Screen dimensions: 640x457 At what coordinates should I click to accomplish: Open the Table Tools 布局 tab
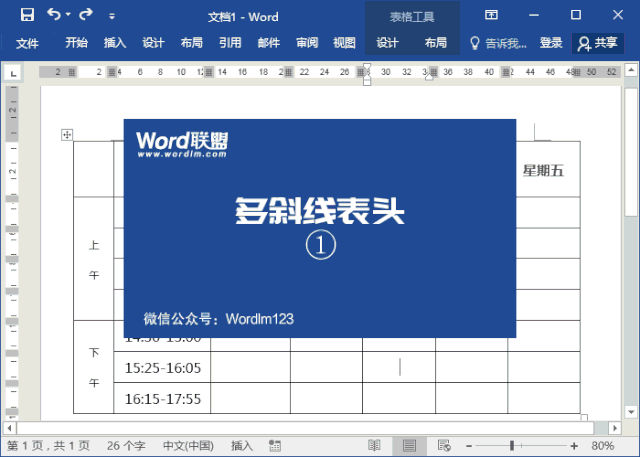tap(436, 43)
